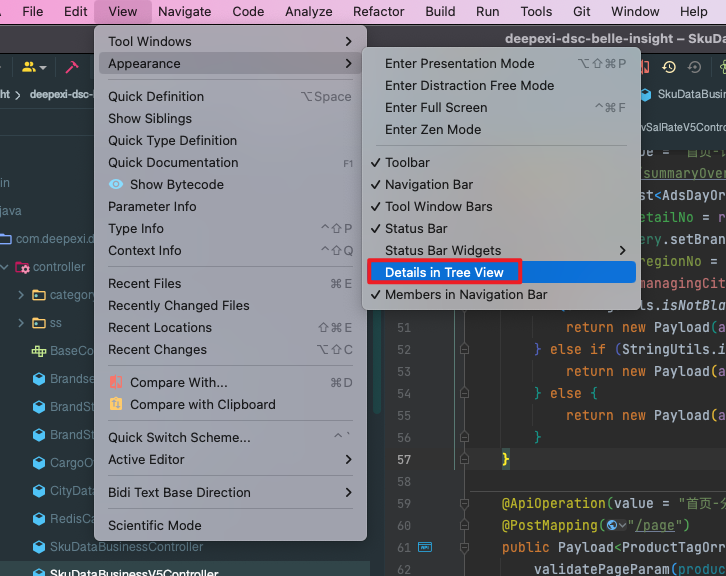The image size is (726, 576).
Task: Open CargoO class file in project tree
Action: pyautogui.click(x=75, y=463)
